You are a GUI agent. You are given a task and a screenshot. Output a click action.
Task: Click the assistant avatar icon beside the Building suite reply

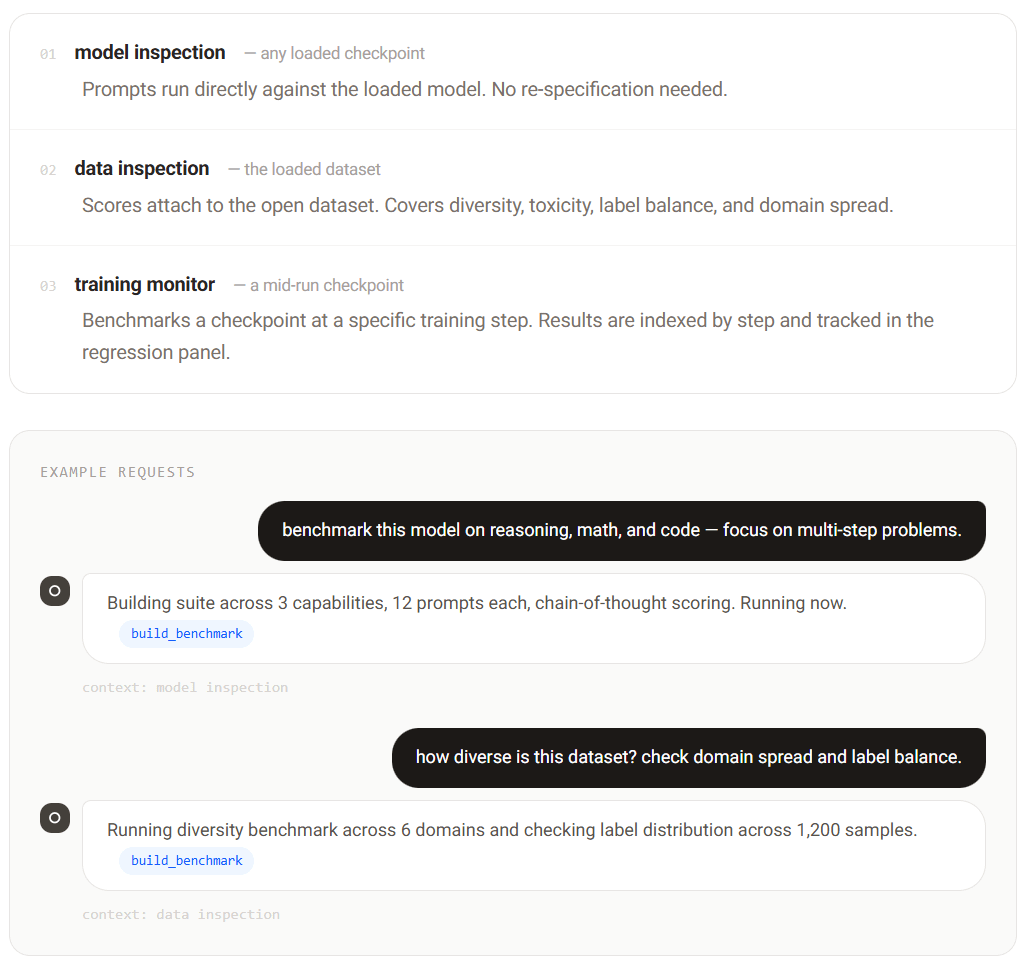pyautogui.click(x=55, y=591)
